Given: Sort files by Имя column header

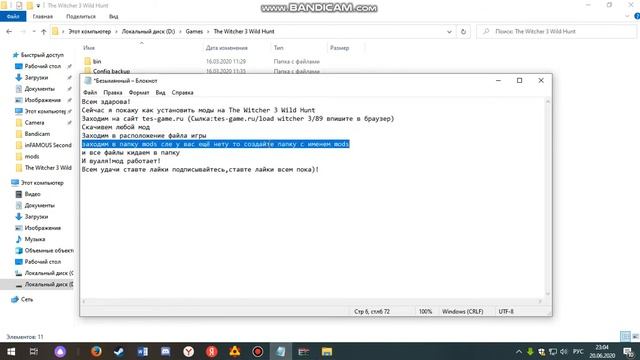Looking at the screenshot, I should [89, 48].
